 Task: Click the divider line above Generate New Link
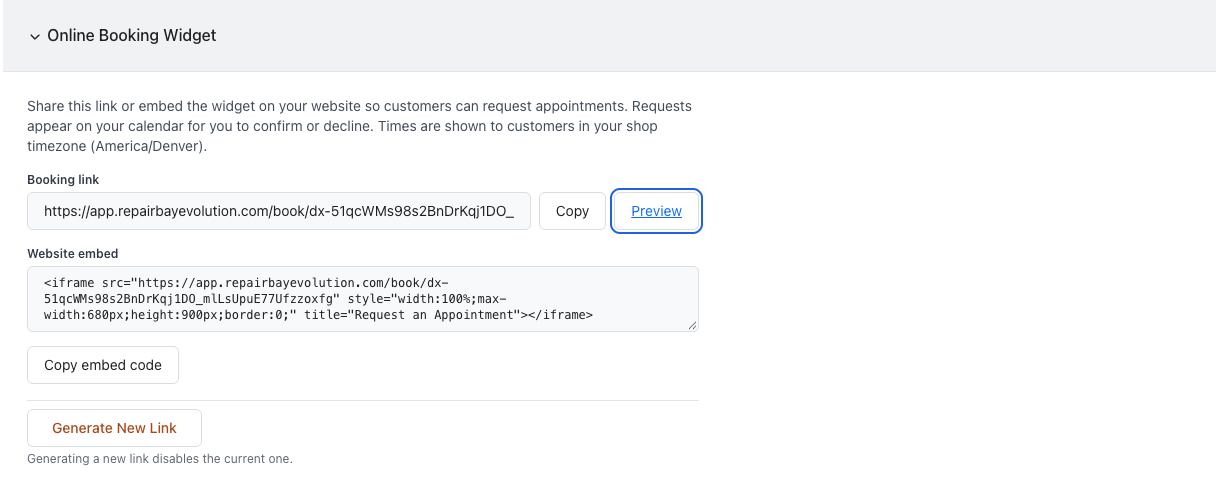(363, 400)
